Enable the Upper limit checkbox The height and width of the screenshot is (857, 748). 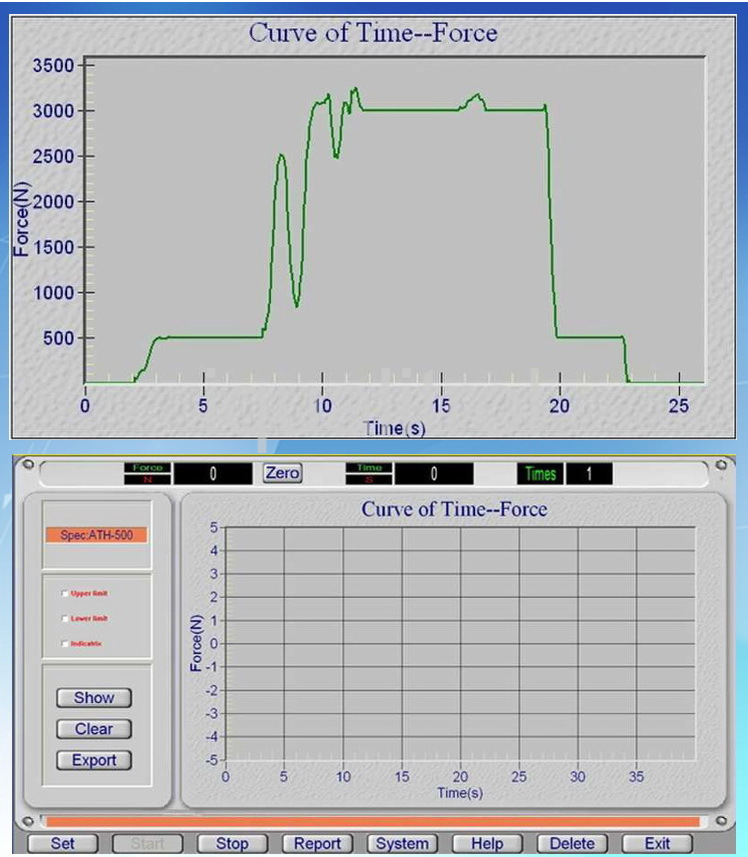(65, 594)
